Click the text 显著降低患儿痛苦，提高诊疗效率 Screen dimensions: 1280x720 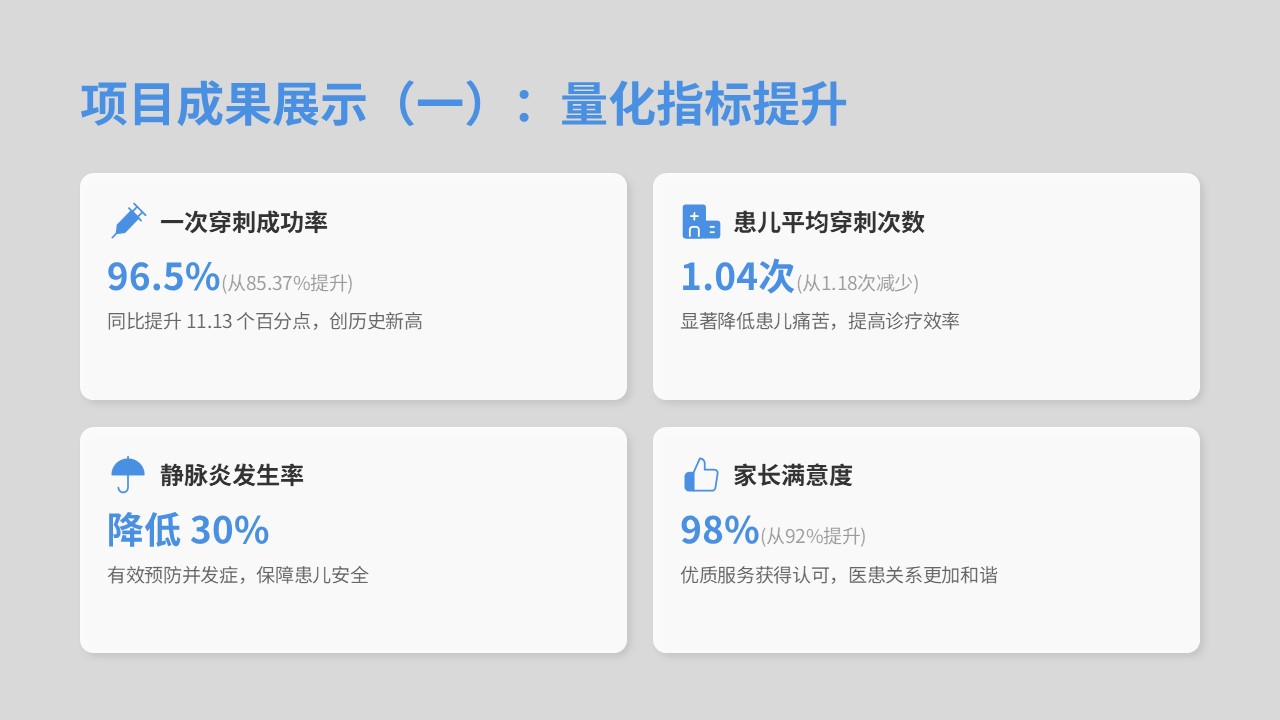coord(820,322)
